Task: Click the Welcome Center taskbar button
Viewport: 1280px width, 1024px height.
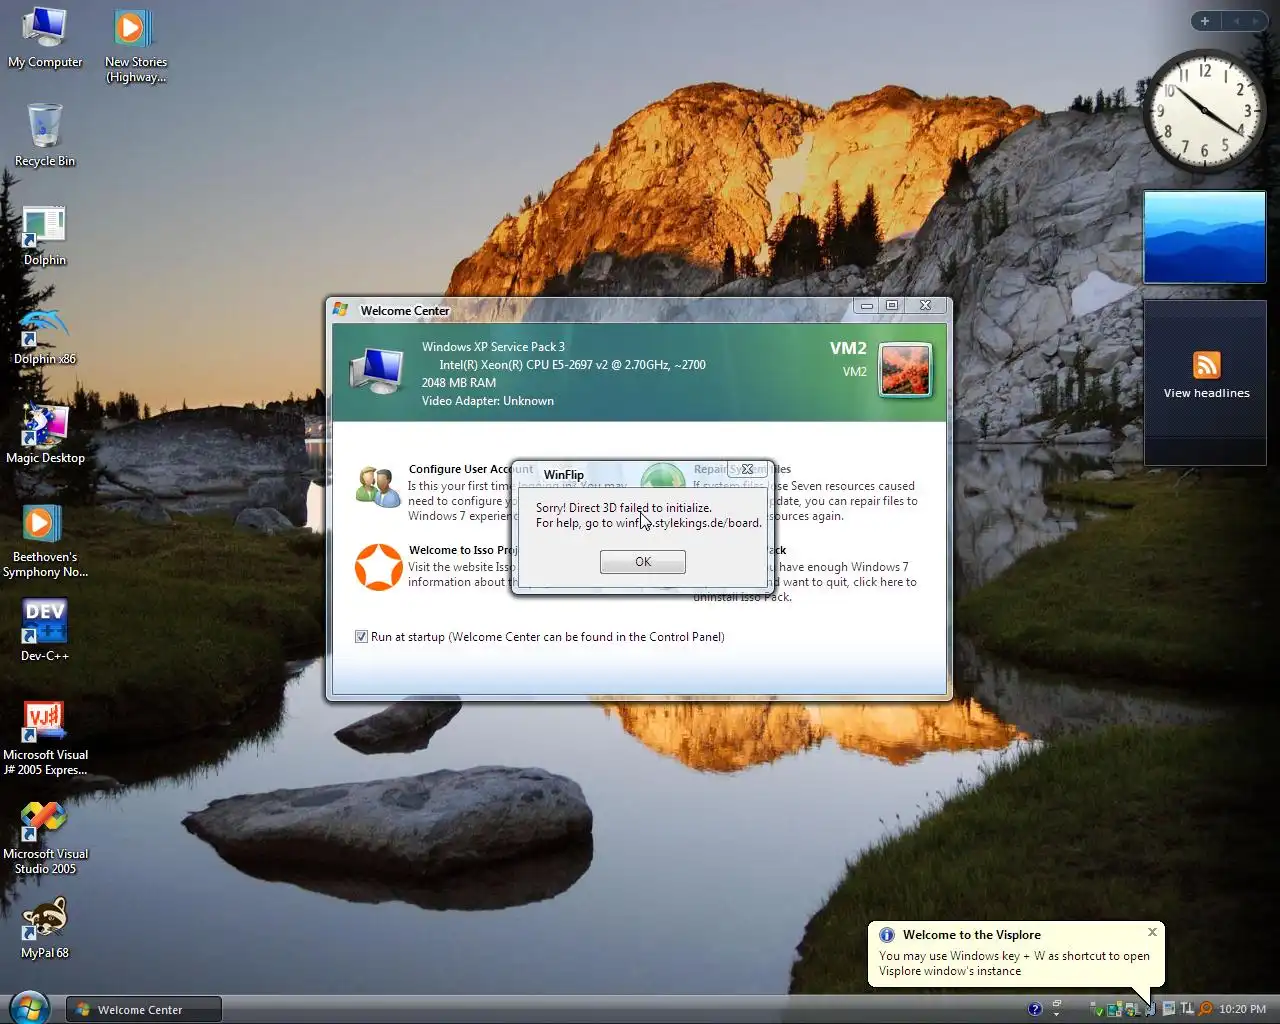Action: pyautogui.click(x=144, y=1010)
